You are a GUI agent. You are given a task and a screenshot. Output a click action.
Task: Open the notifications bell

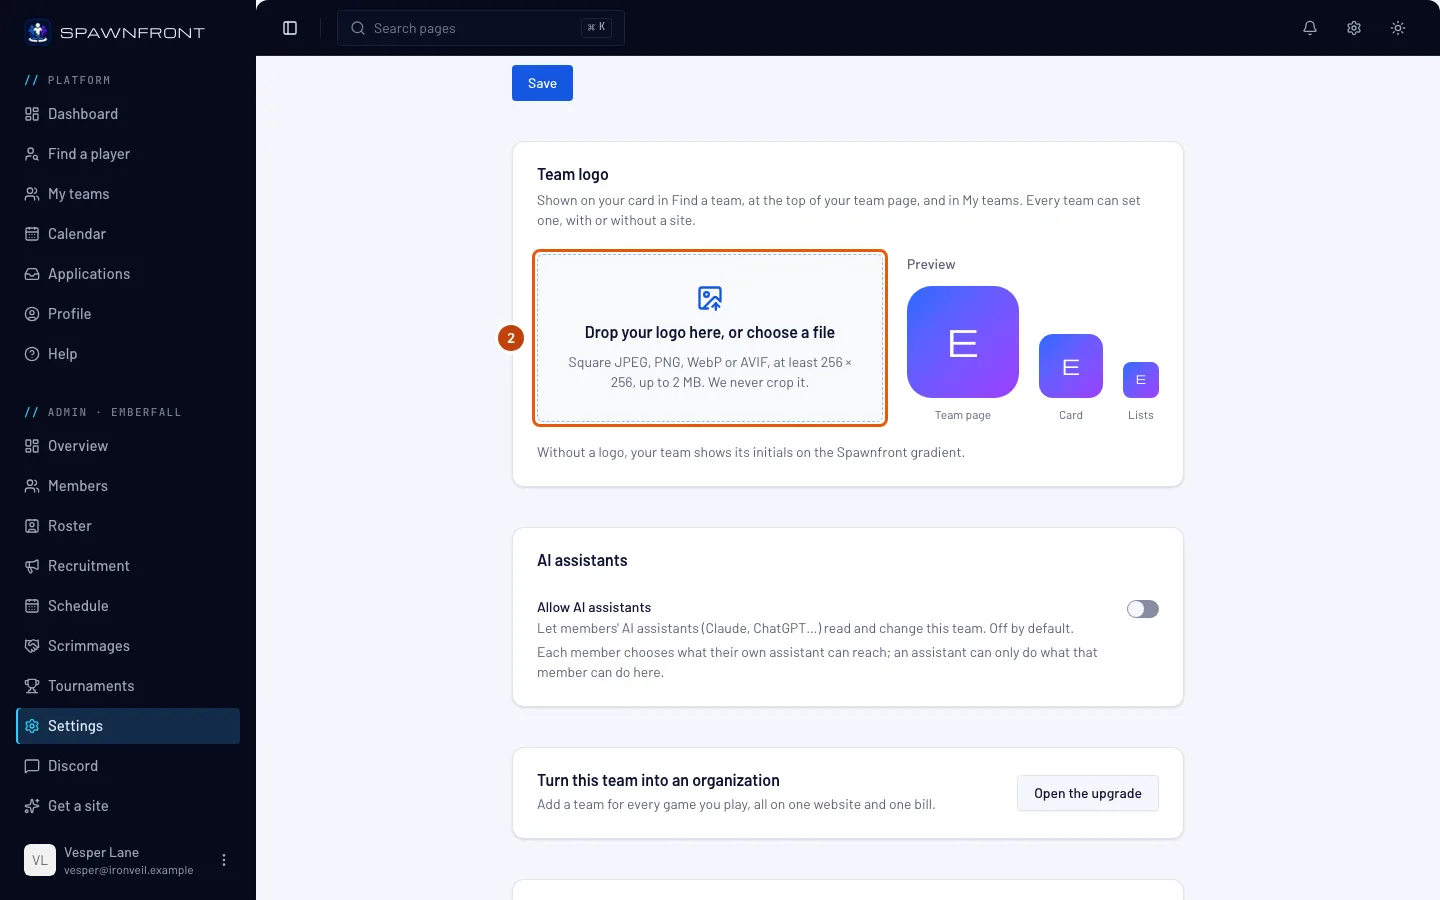(1310, 28)
